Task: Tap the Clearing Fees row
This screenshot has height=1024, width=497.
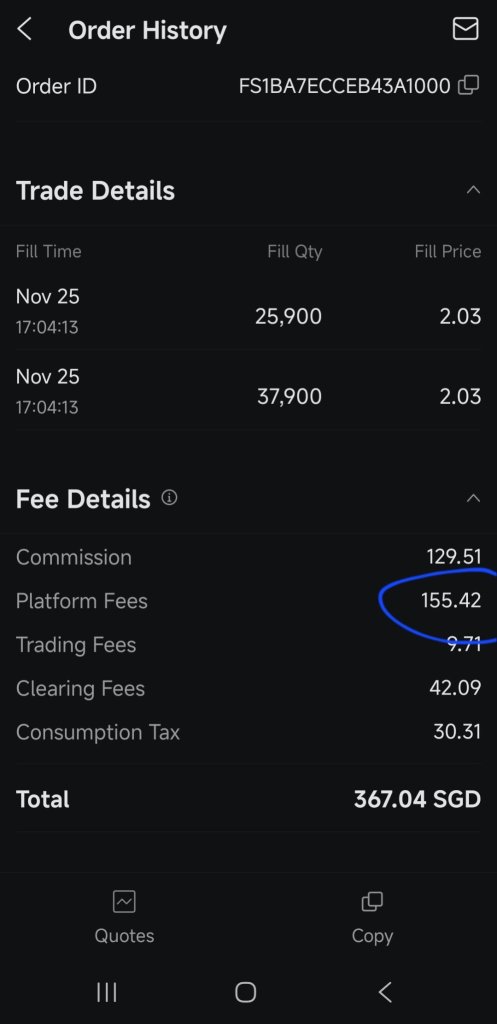Action: (248, 688)
